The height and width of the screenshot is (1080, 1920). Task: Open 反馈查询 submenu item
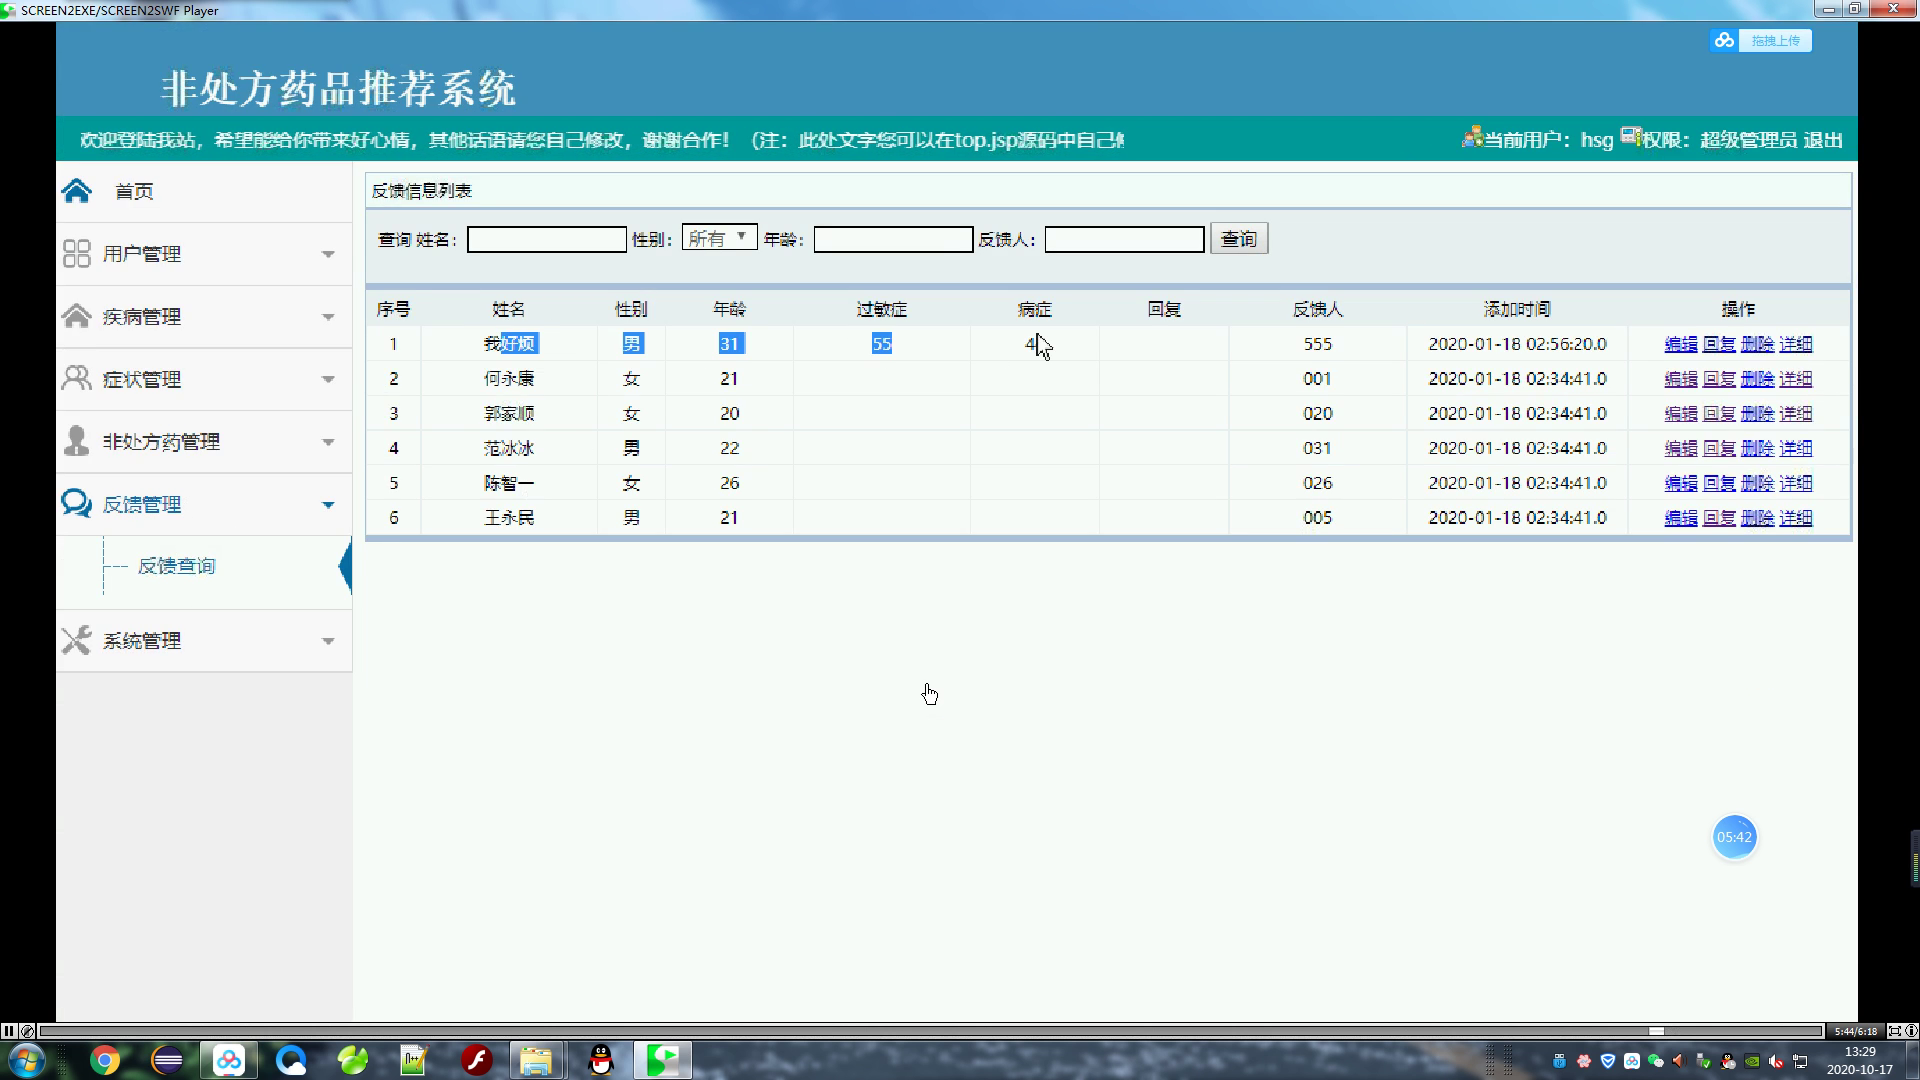176,566
